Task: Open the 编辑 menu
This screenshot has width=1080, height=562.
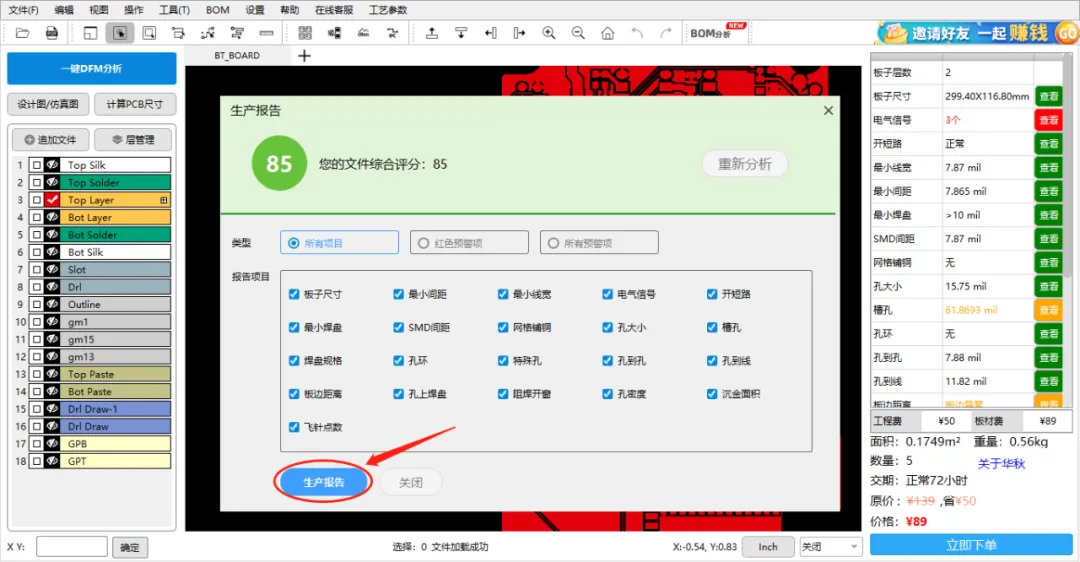Action: coord(63,10)
